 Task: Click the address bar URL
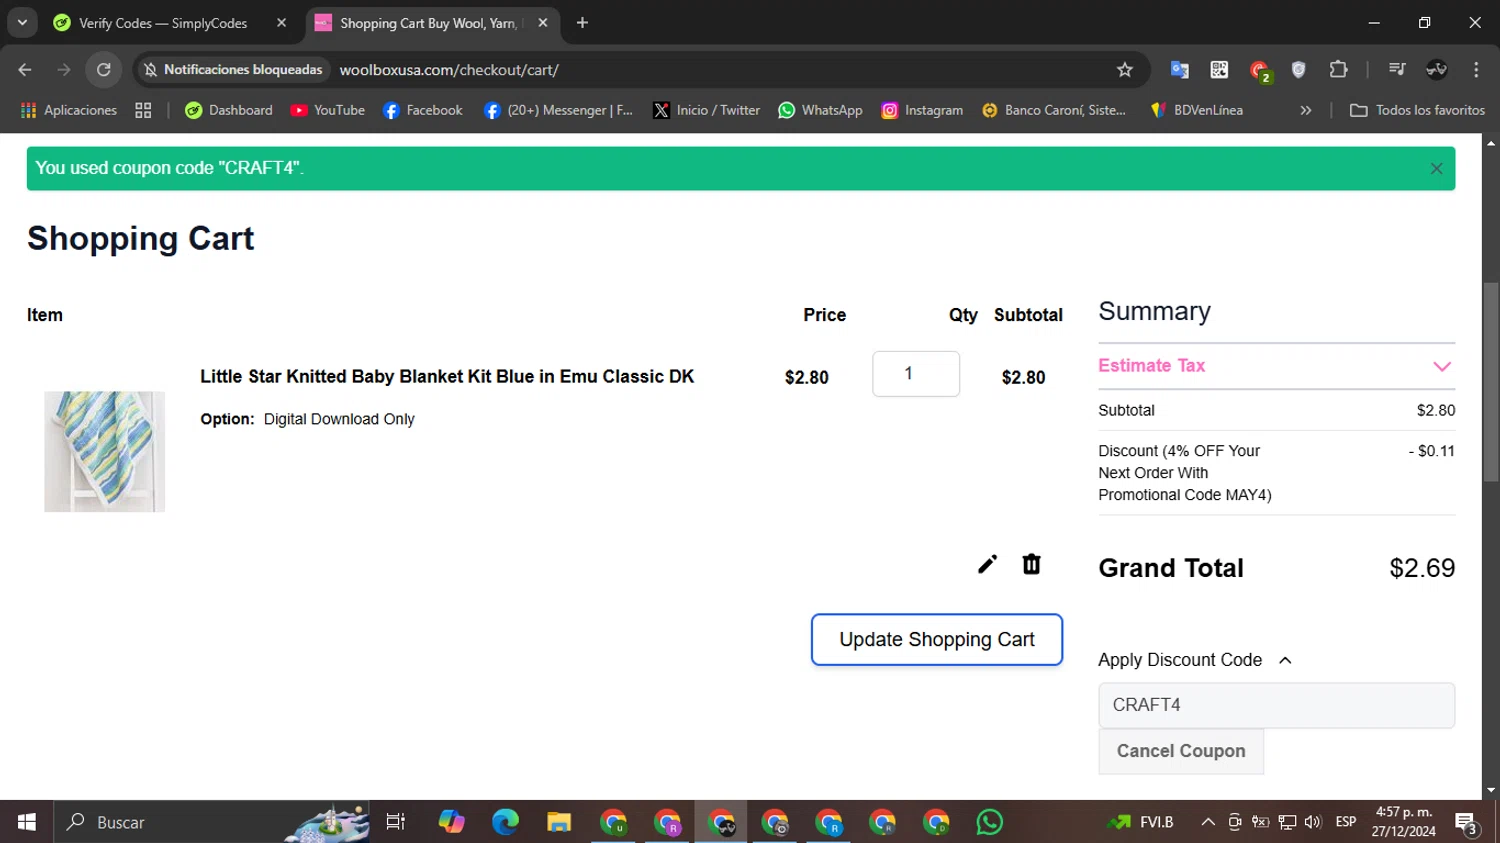[449, 70]
